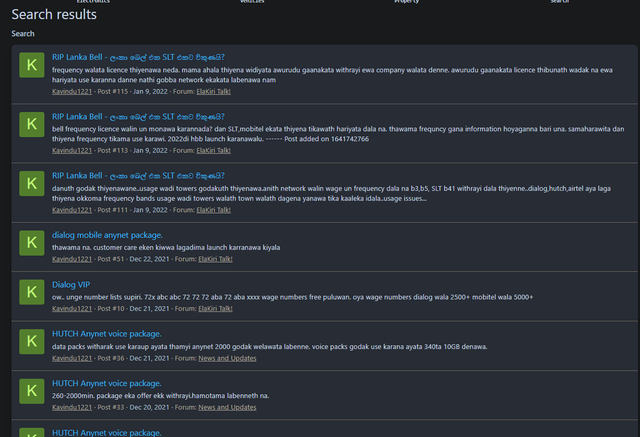Screen dimensions: 640x437
Task: Visit the Kavindu1221 profile link on the Post #51 row
Action: coord(72,259)
